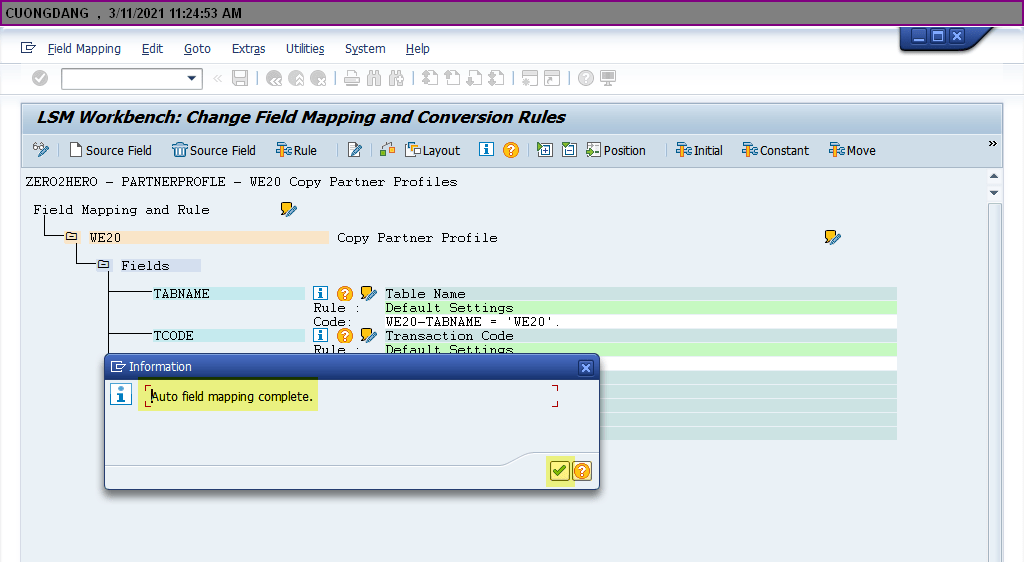This screenshot has width=1024, height=562.
Task: Click the trash Source Field remove button
Action: [213, 150]
